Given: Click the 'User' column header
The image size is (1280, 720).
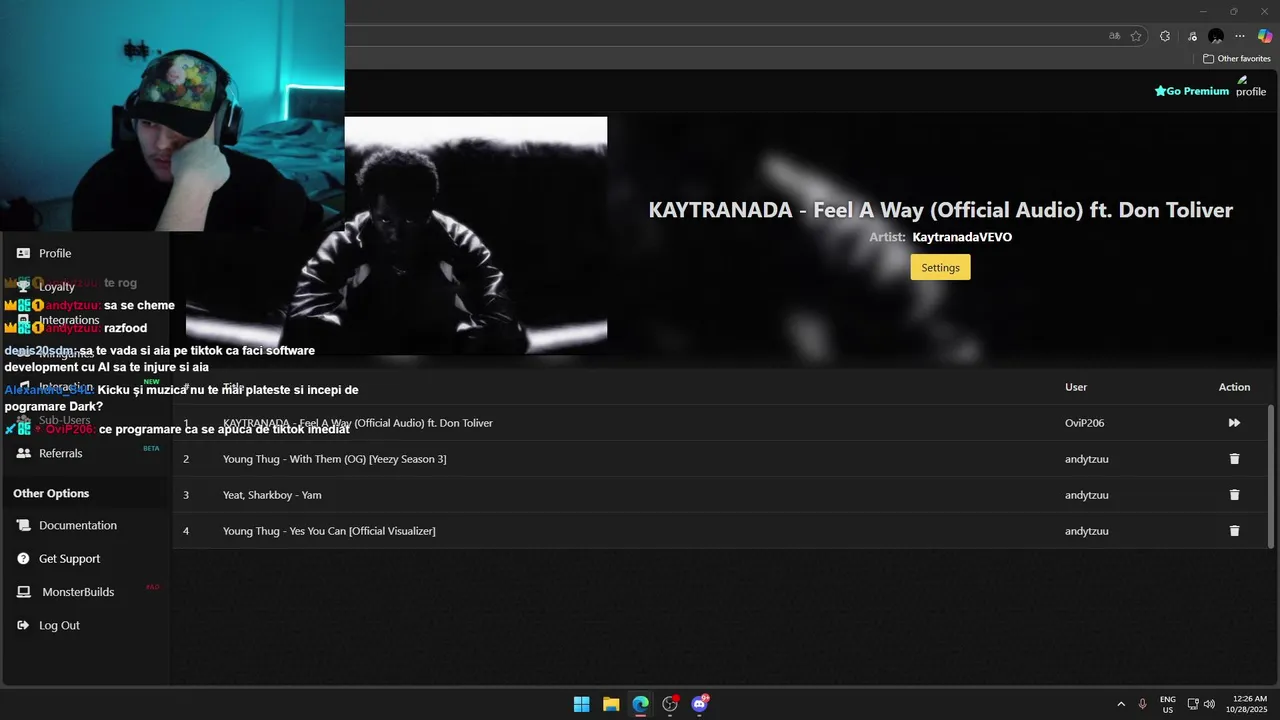Looking at the screenshot, I should [1076, 387].
